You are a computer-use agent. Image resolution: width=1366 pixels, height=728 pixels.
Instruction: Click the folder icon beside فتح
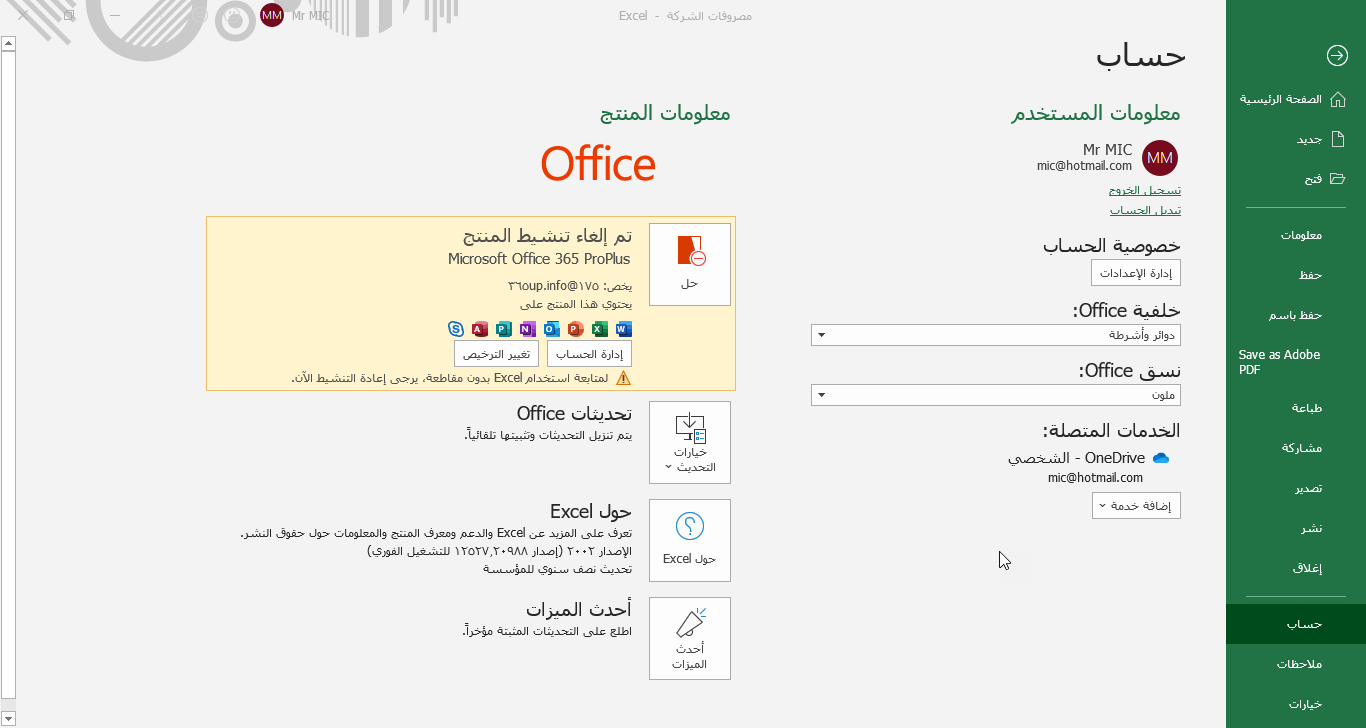(x=1338, y=179)
